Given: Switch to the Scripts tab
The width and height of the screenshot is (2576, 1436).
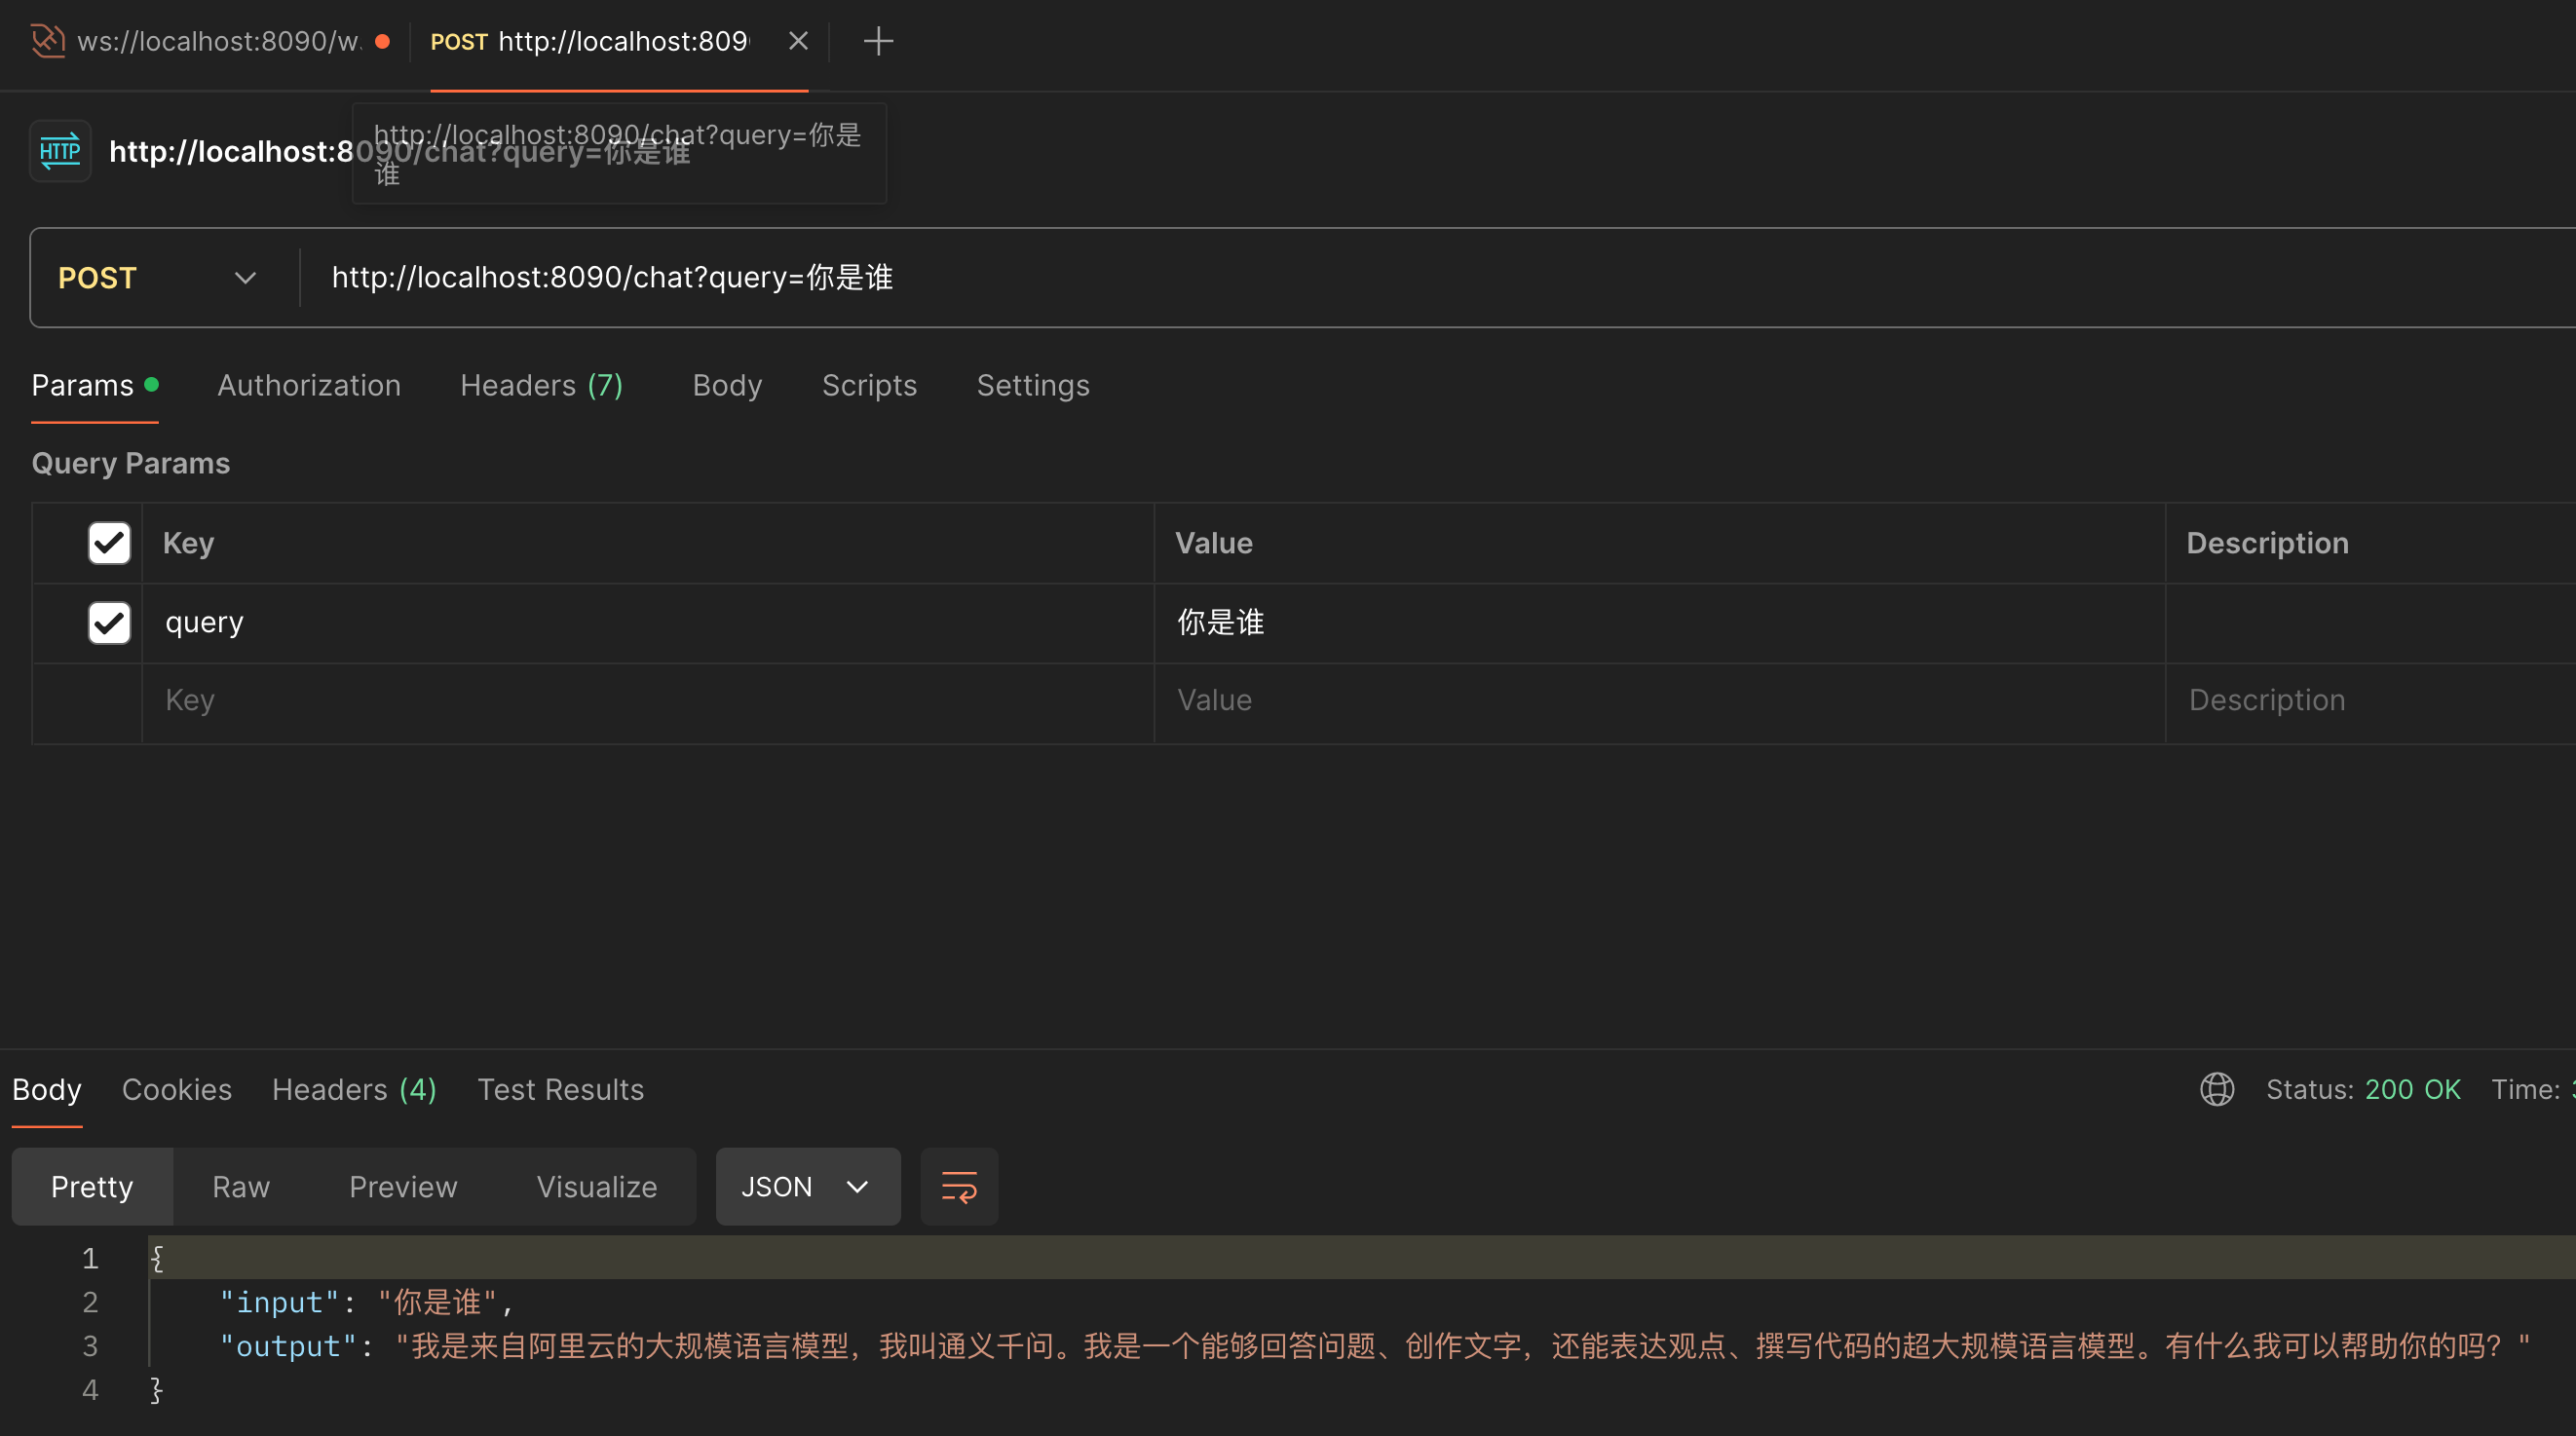Looking at the screenshot, I should tap(868, 386).
